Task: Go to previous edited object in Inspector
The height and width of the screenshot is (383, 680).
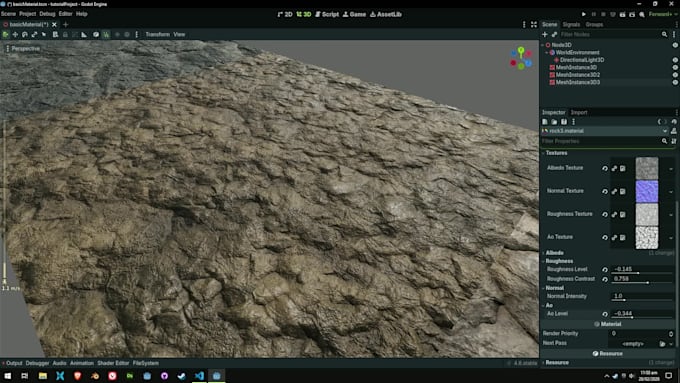Action: pos(659,122)
